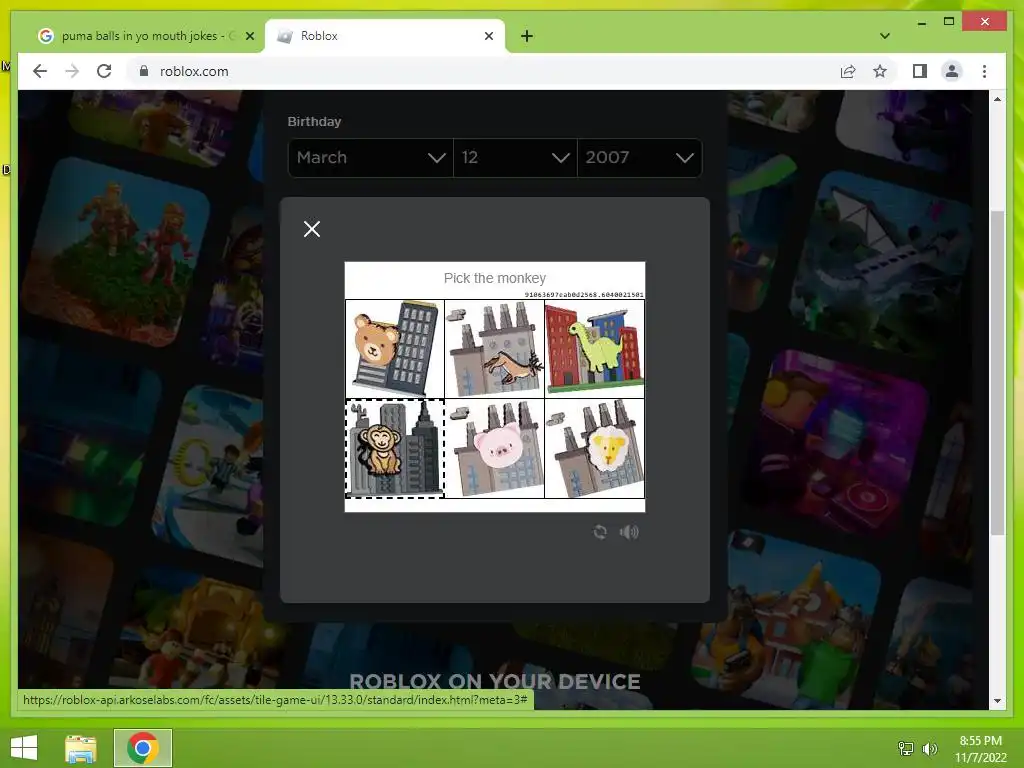Click the page vertical scrollbar thumb
The image size is (1024, 768).
tap(997, 372)
